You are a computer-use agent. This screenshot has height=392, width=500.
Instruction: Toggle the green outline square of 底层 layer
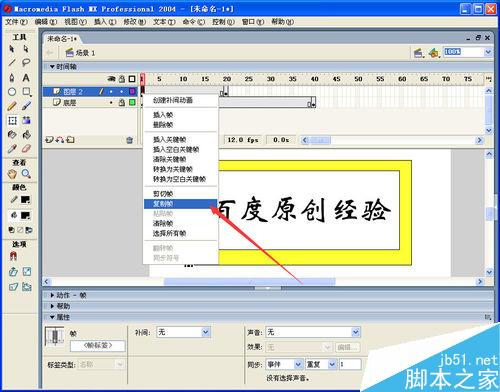click(132, 103)
